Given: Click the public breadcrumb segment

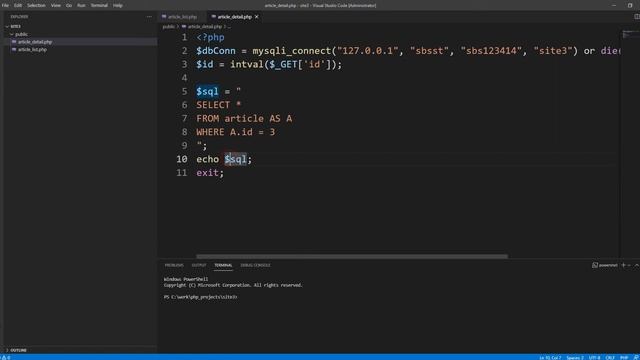Looking at the screenshot, I should click(169, 27).
